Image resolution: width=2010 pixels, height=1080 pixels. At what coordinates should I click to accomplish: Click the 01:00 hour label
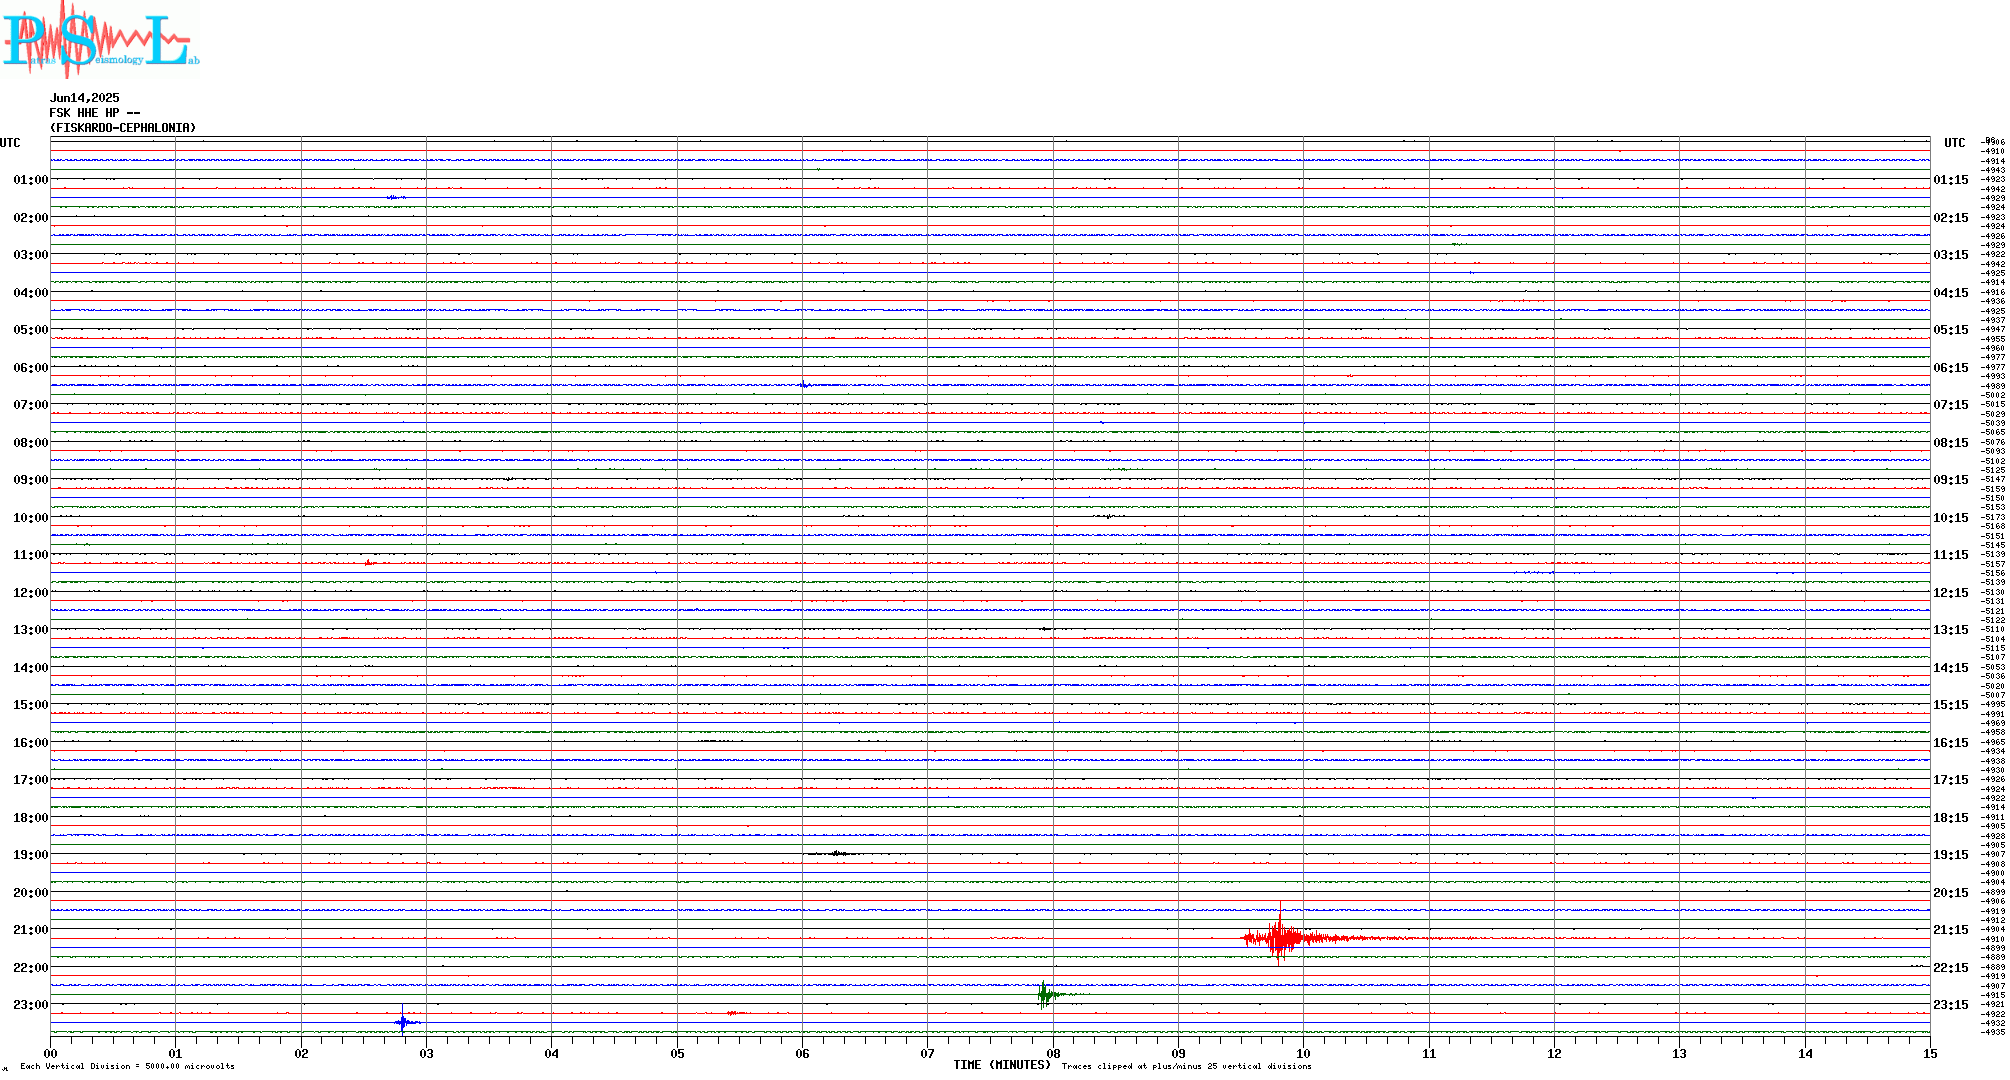31,180
